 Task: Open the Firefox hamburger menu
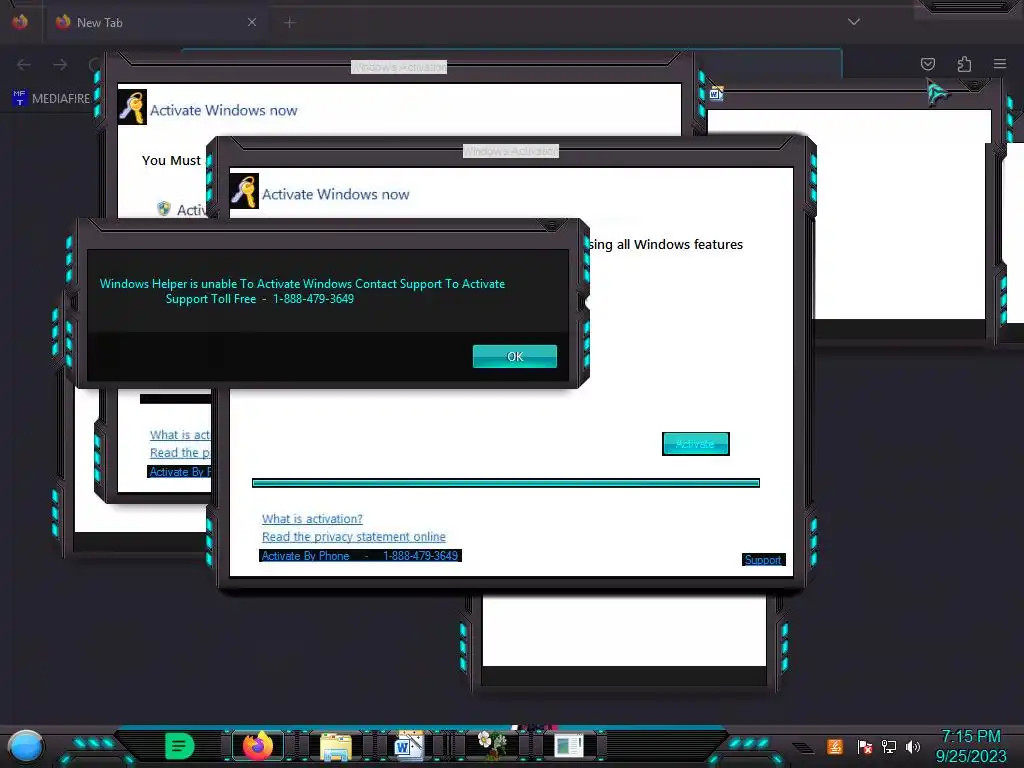point(1000,63)
